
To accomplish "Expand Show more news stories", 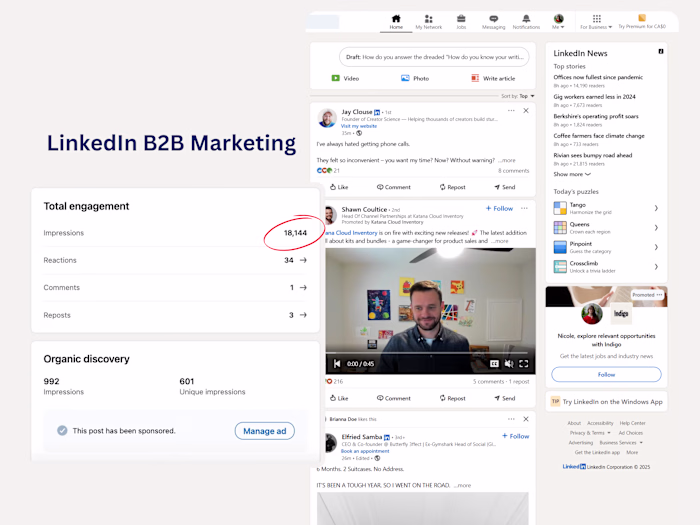I will click(x=572, y=175).
